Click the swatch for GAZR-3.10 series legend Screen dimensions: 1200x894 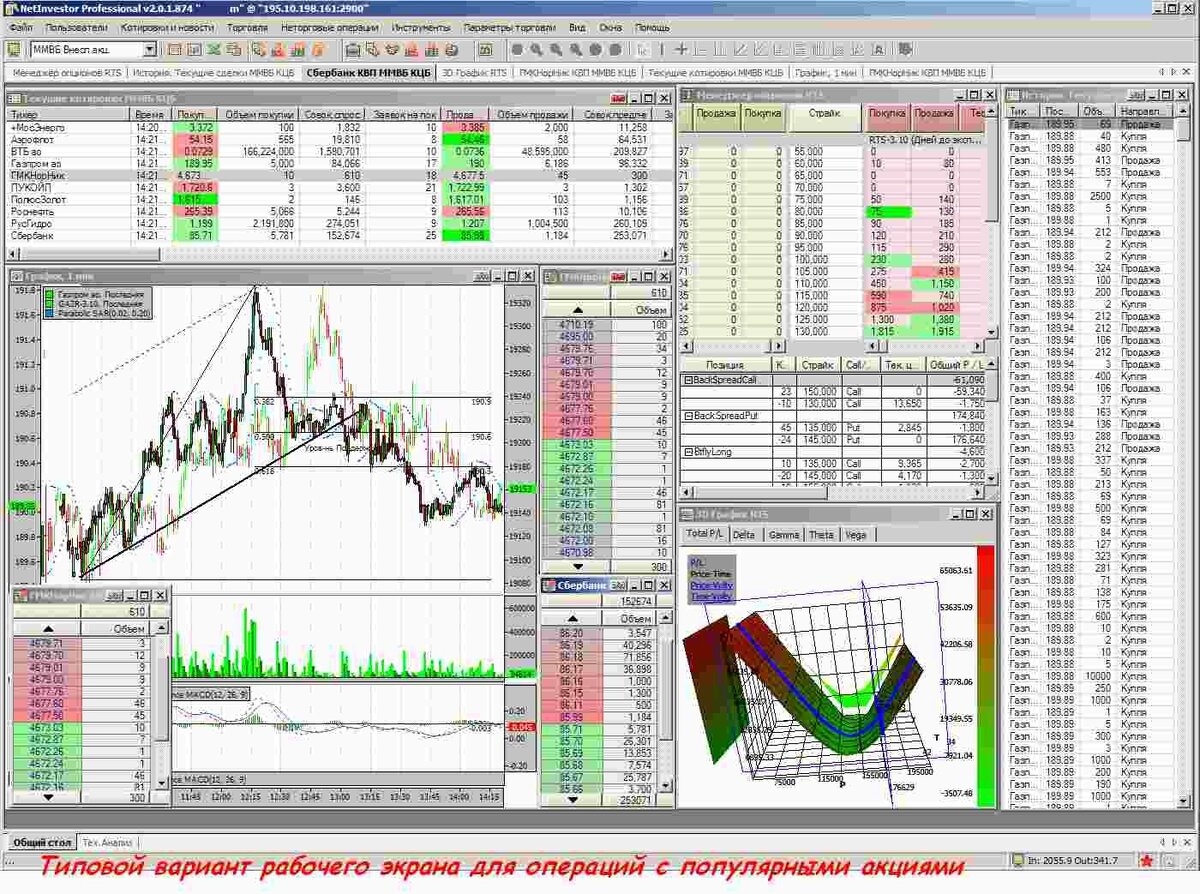click(51, 303)
